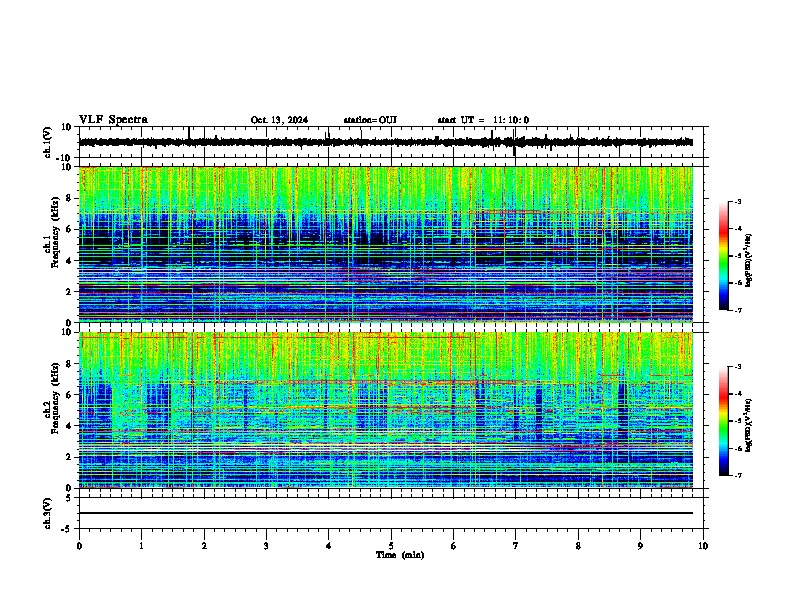Click the "ch.1(V)" waveform axis label

(x=48, y=142)
